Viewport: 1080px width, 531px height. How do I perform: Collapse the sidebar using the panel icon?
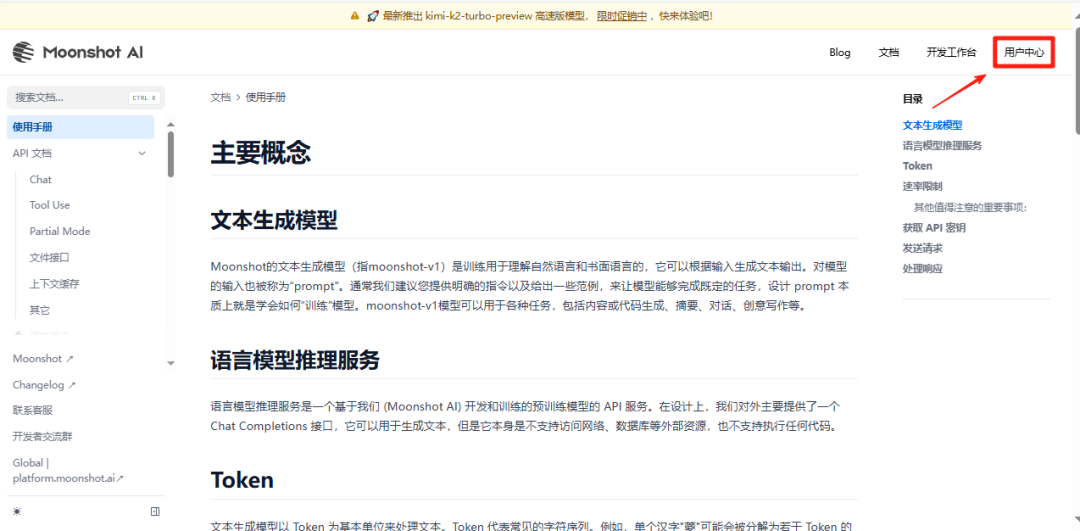tap(155, 512)
